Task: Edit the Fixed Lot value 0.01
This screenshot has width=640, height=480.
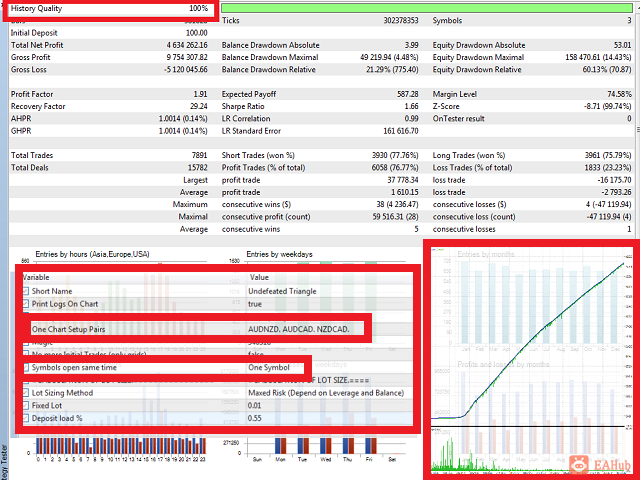Action: pyautogui.click(x=254, y=405)
